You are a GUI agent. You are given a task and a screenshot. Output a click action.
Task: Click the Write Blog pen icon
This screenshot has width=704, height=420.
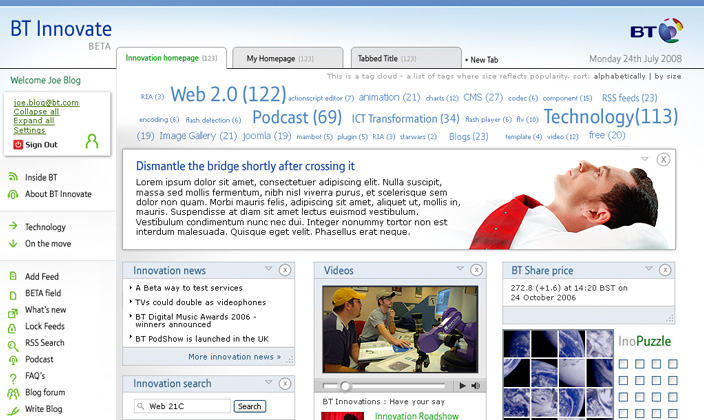tap(13, 410)
